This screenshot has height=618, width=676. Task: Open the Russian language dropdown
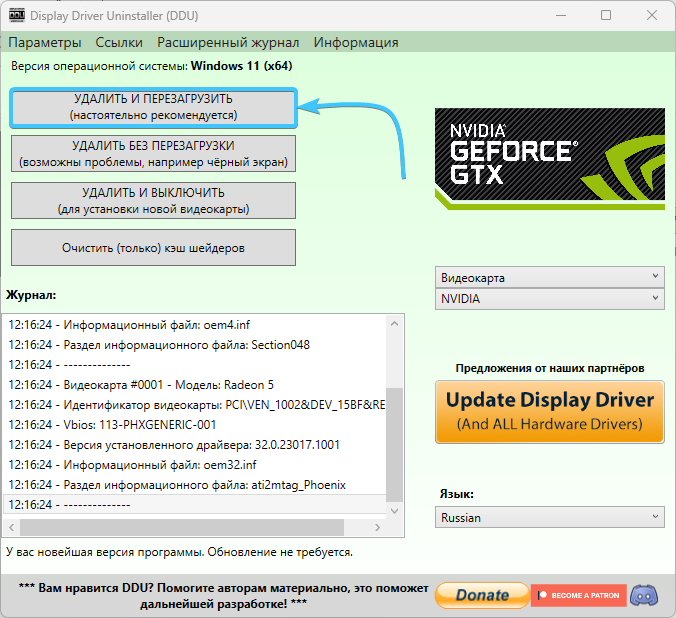(x=550, y=518)
